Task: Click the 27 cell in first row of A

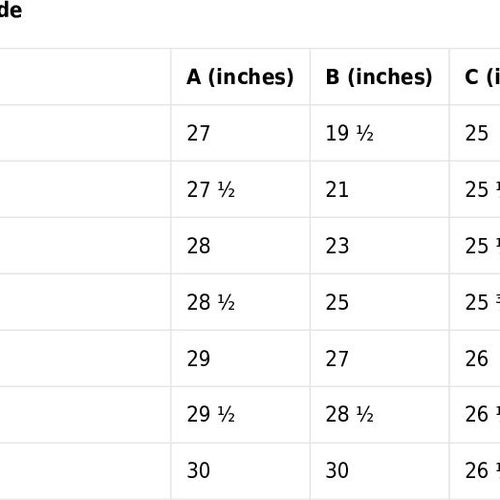Action: point(240,133)
